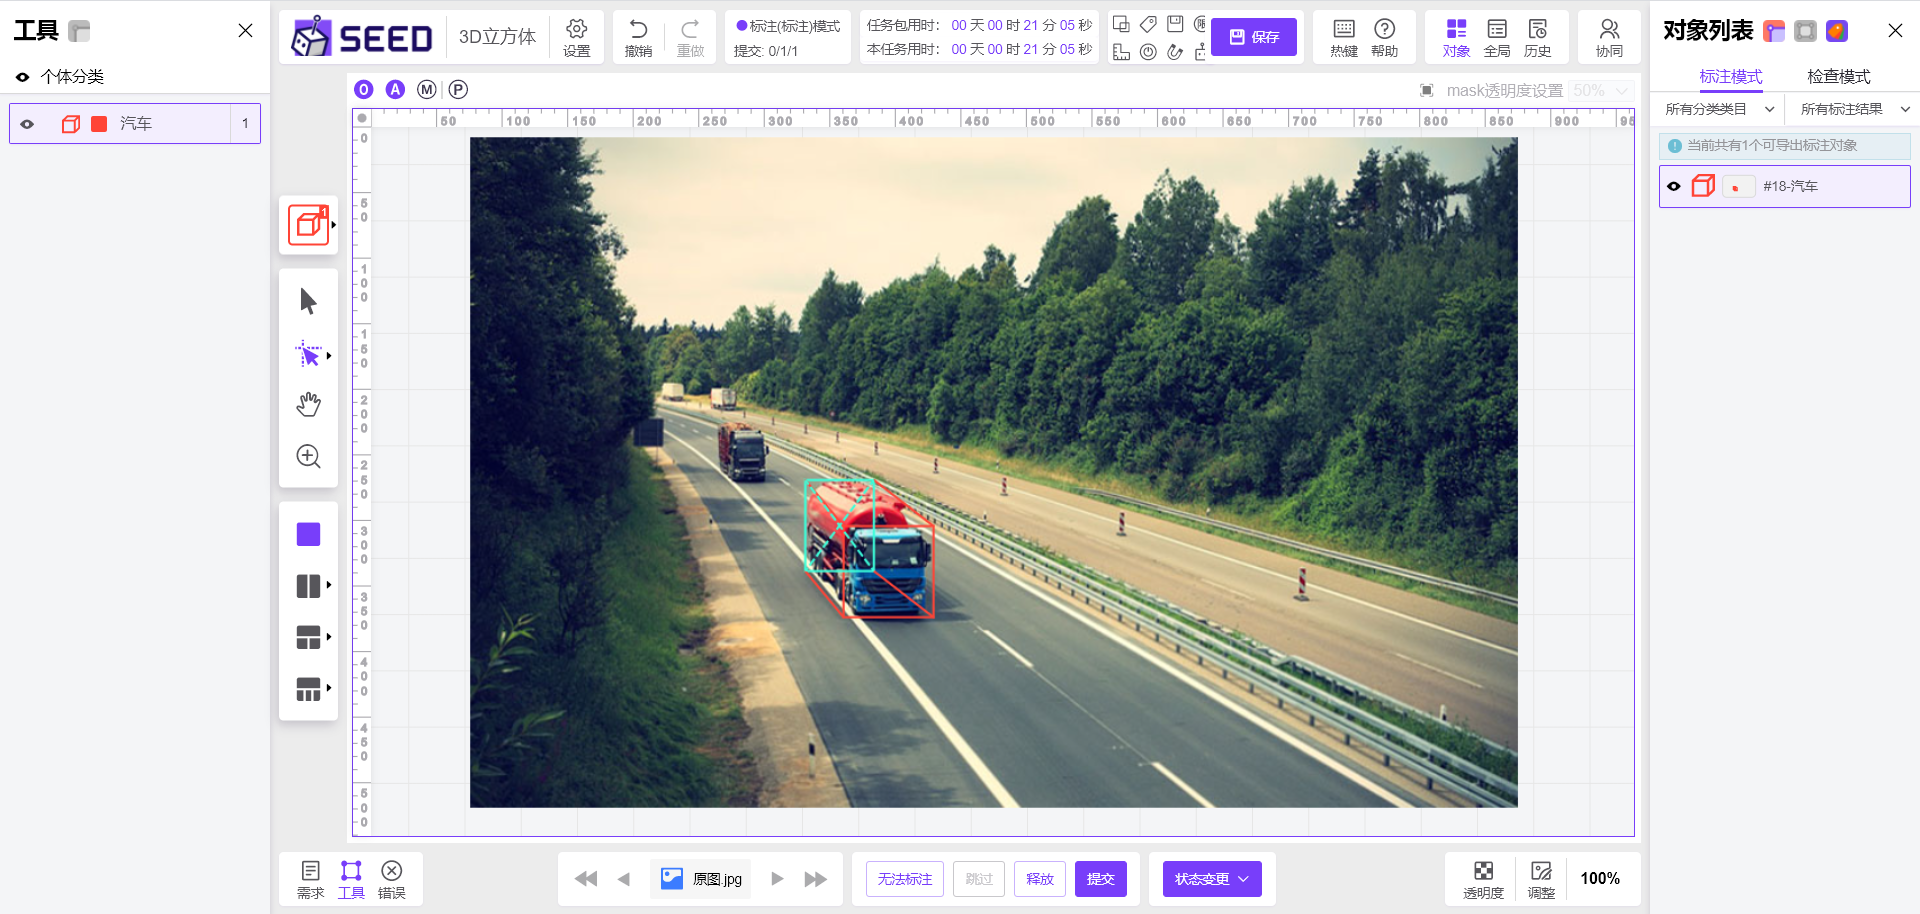Expand the four-pane layout submenu arrow

(x=329, y=688)
